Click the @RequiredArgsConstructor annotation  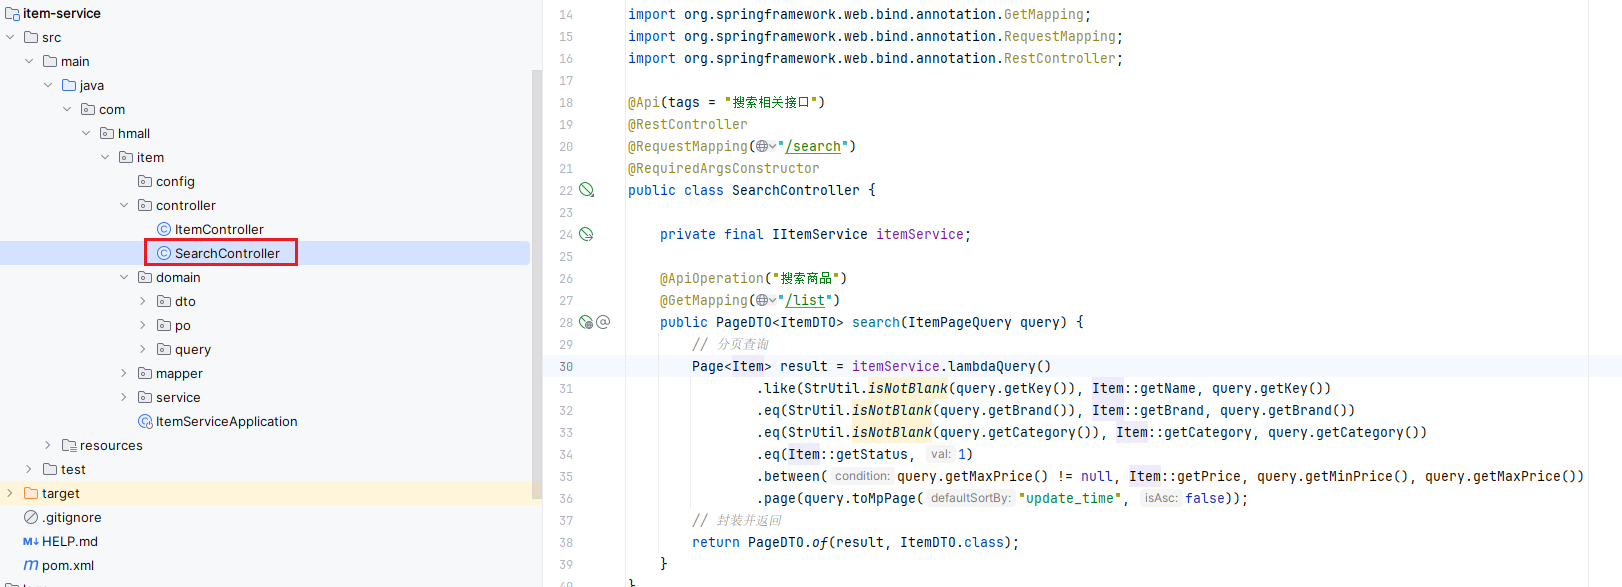click(724, 168)
